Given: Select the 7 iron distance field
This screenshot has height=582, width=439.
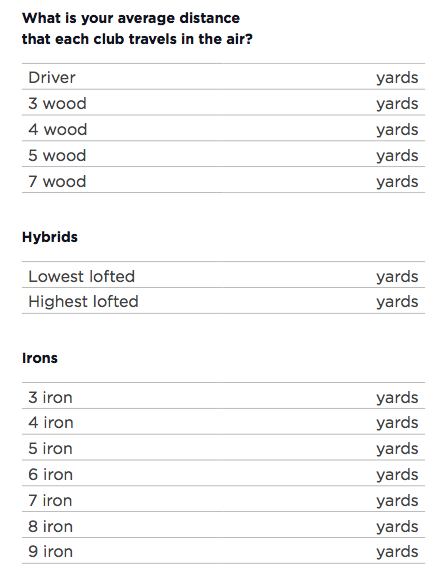Looking at the screenshot, I should (223, 500).
